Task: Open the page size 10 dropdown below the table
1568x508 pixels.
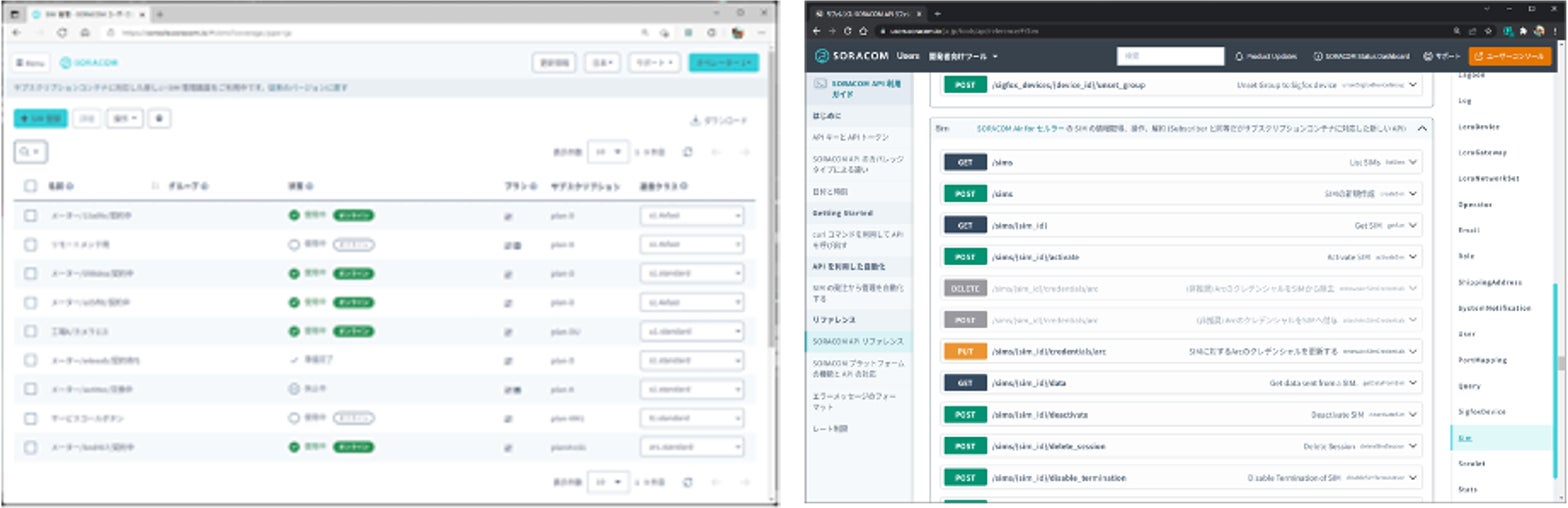Action: pos(608,482)
